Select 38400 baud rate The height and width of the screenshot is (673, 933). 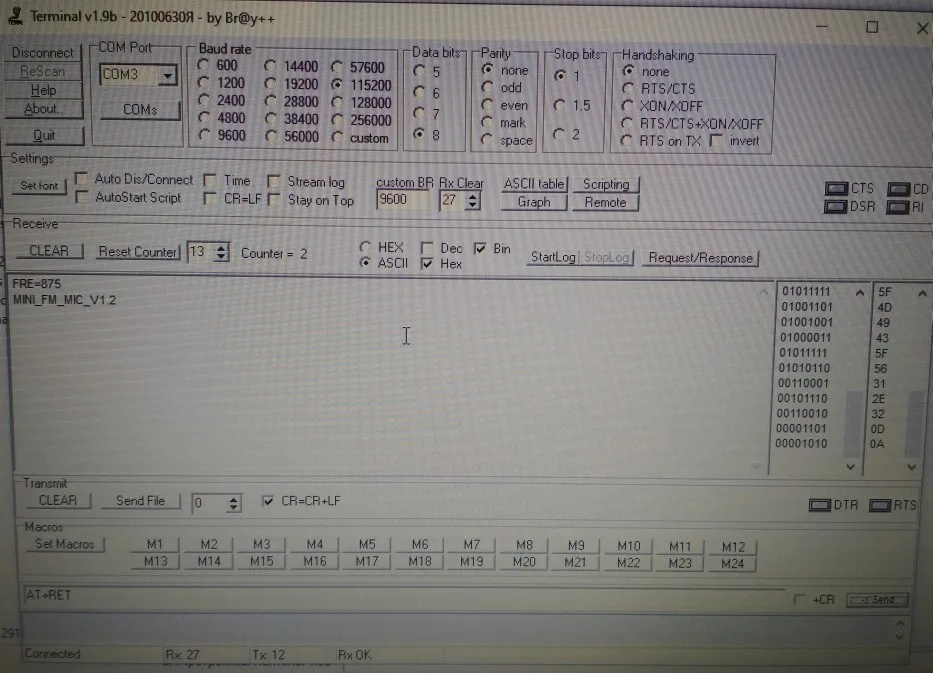click(271, 119)
